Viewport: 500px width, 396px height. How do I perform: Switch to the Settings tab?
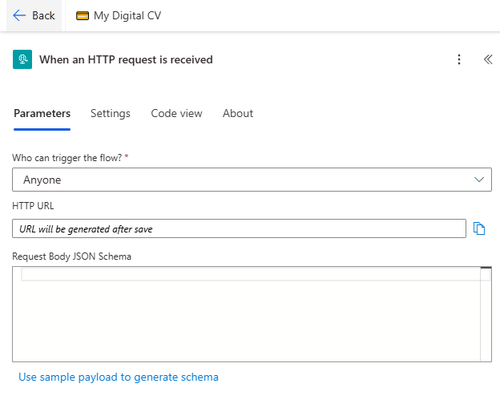coord(110,114)
